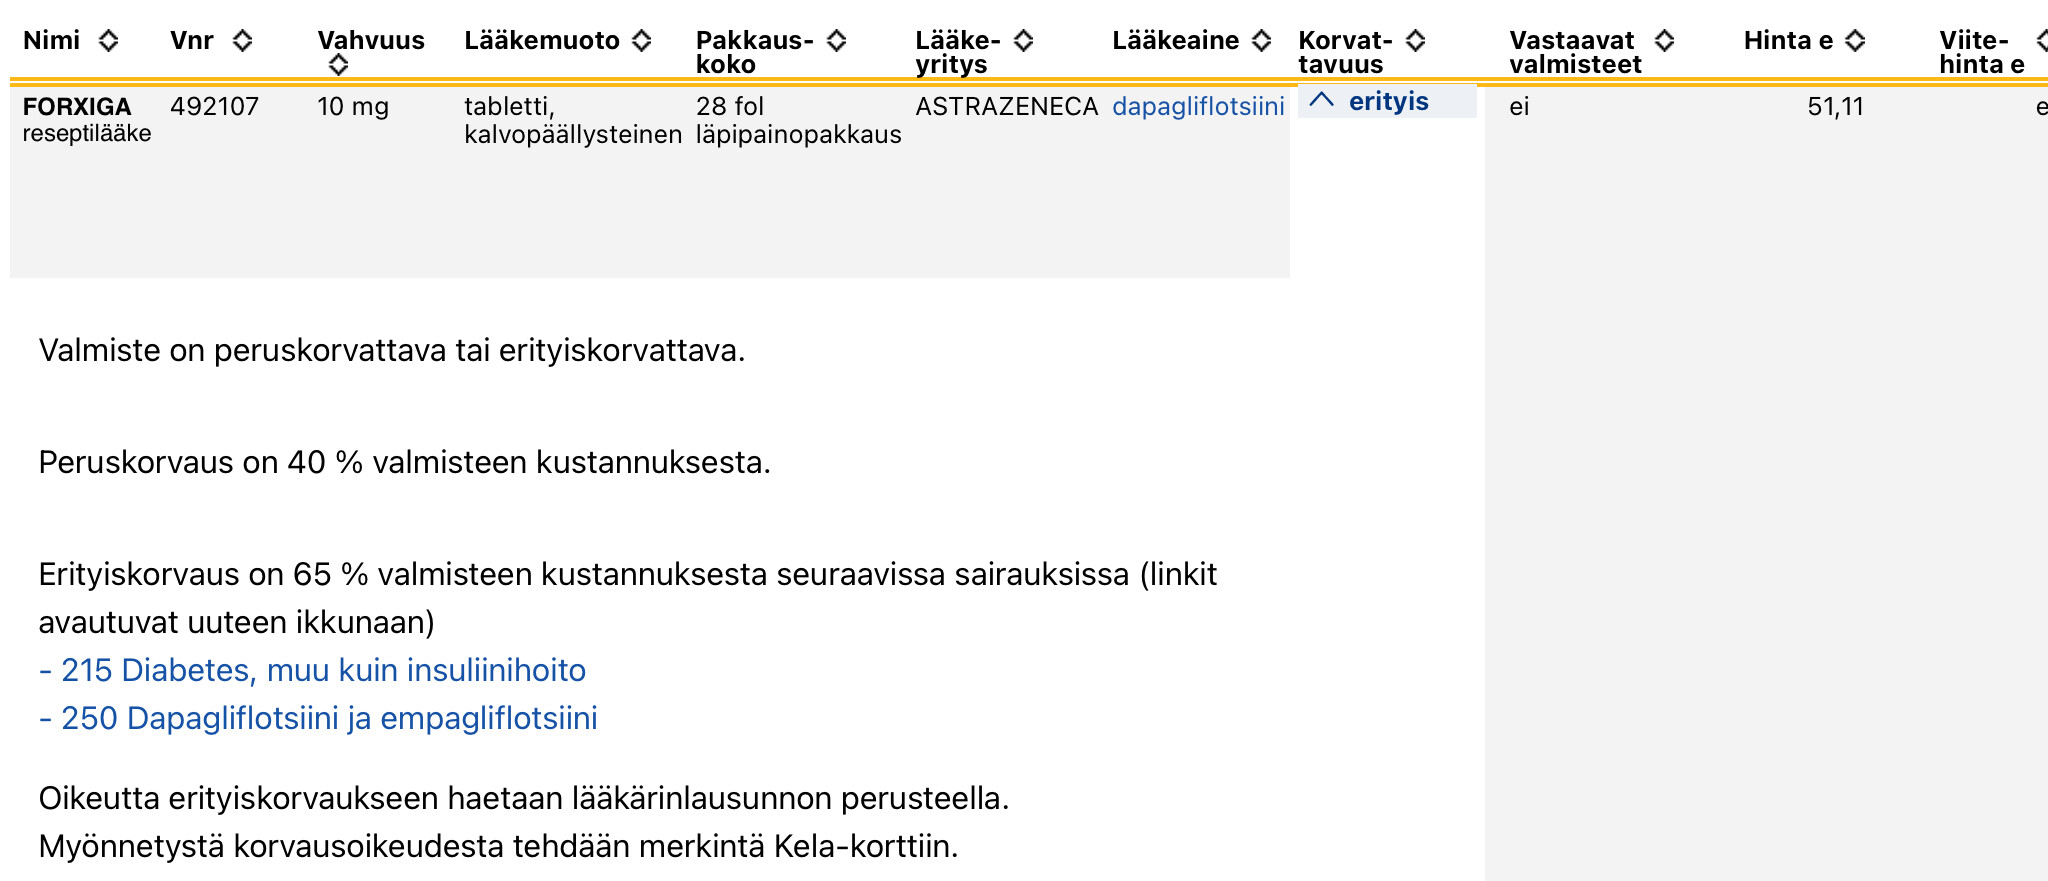Click the price value 51,11
2048x881 pixels.
(x=1835, y=106)
